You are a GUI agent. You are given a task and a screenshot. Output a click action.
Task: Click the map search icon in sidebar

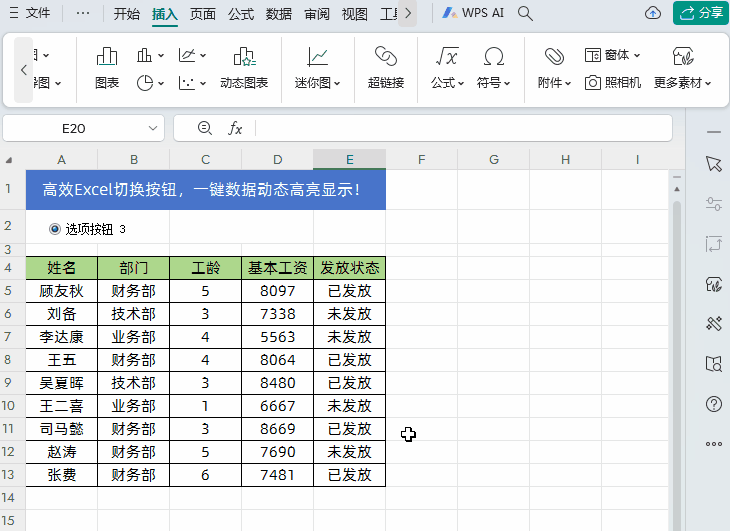point(714,363)
